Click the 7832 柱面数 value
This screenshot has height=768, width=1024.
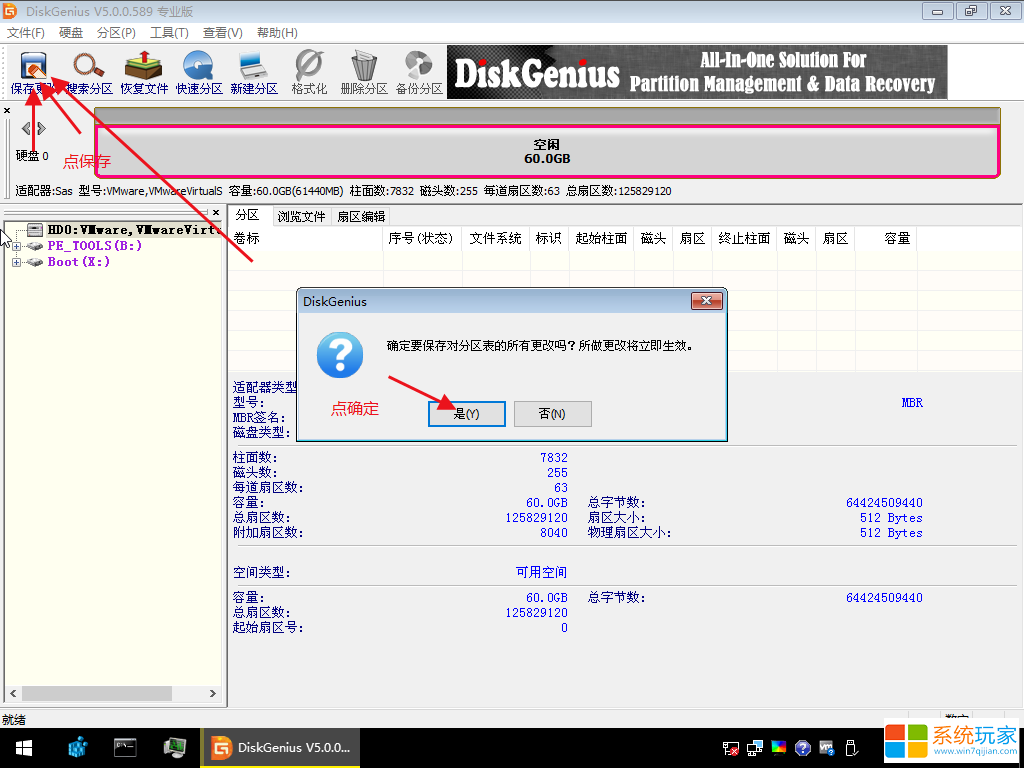click(x=554, y=458)
